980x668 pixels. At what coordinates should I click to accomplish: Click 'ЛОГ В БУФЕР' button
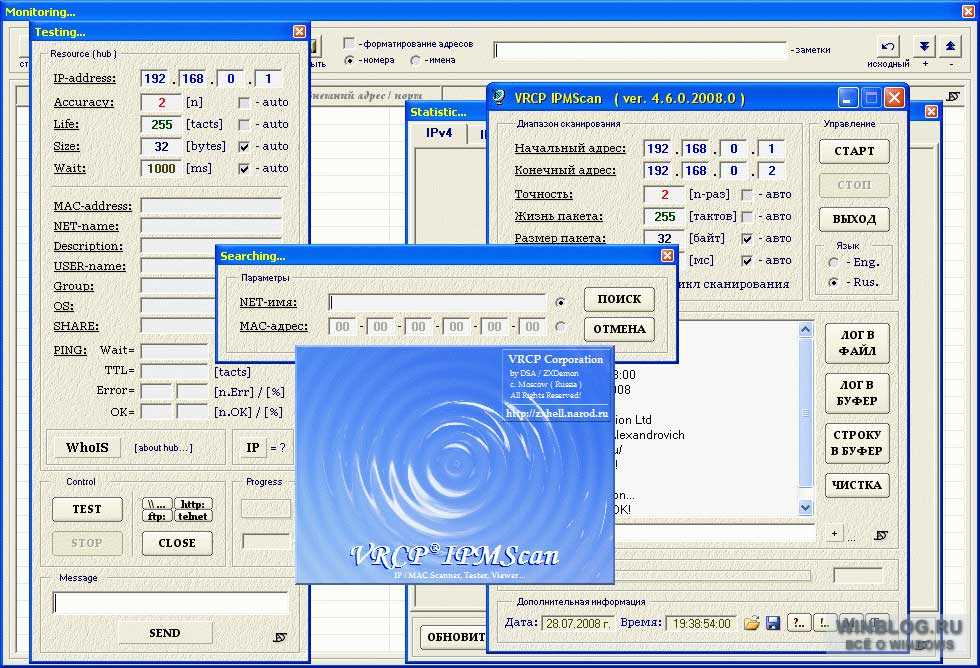tap(857, 393)
